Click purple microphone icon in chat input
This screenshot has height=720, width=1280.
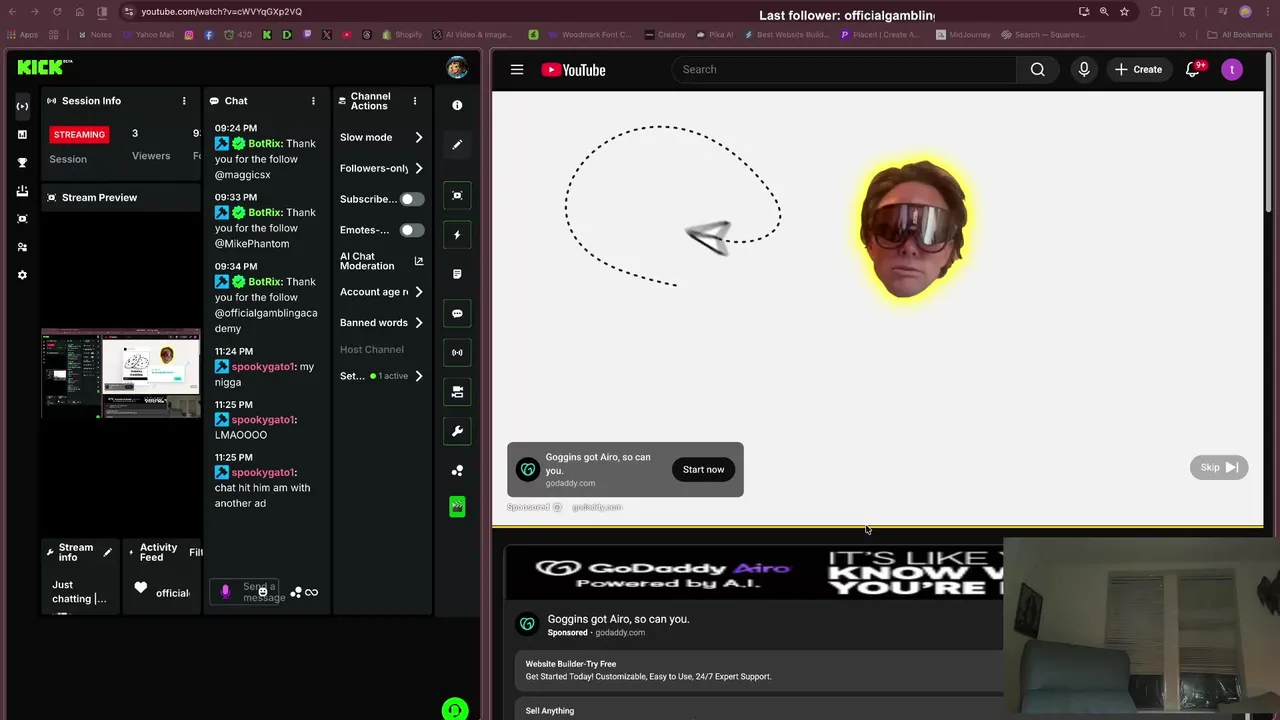(225, 592)
